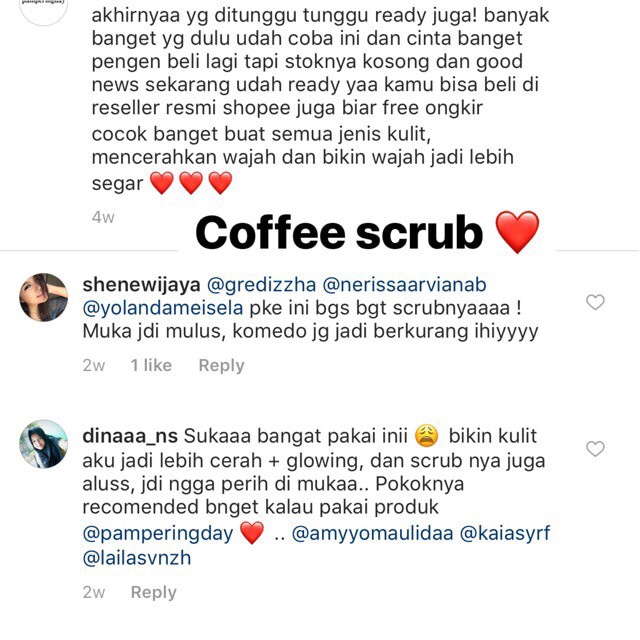Like shenewijaya's comment with the heart icon

595,302
